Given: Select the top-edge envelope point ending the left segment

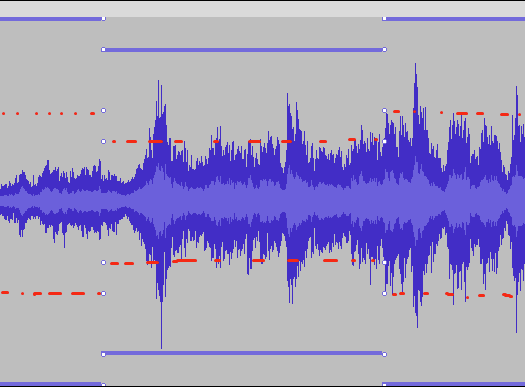Looking at the screenshot, I should pyautogui.click(x=103, y=19).
